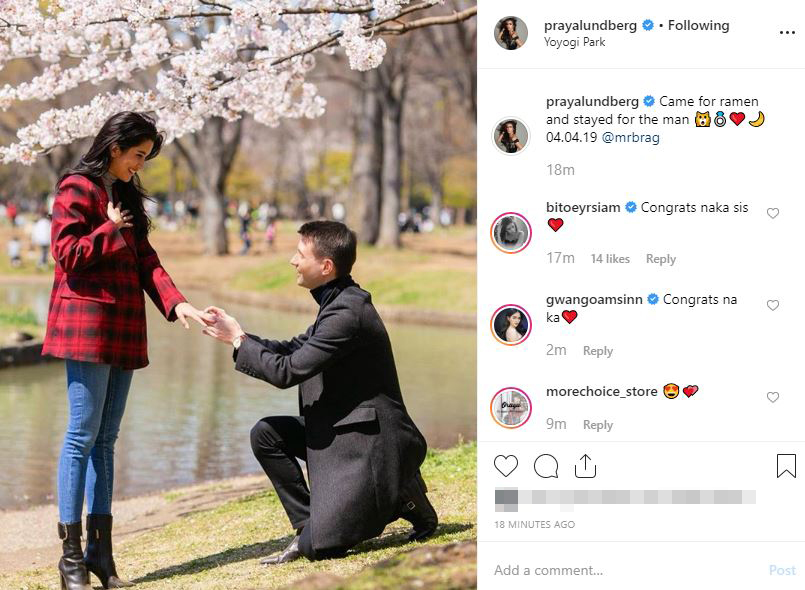Toggle the Following button

point(698,25)
